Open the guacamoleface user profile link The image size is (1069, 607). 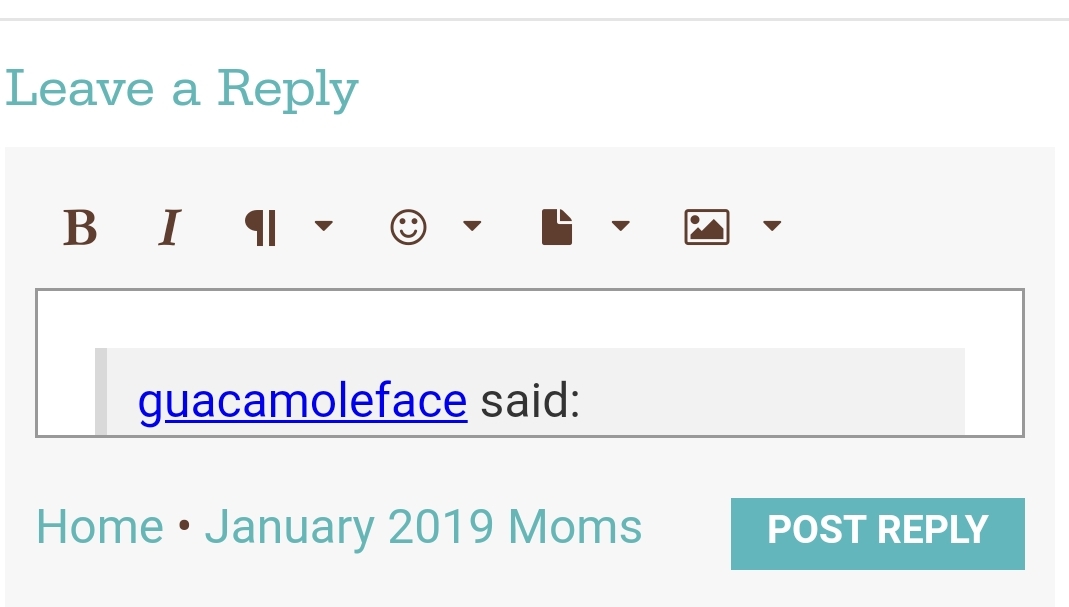(302, 400)
